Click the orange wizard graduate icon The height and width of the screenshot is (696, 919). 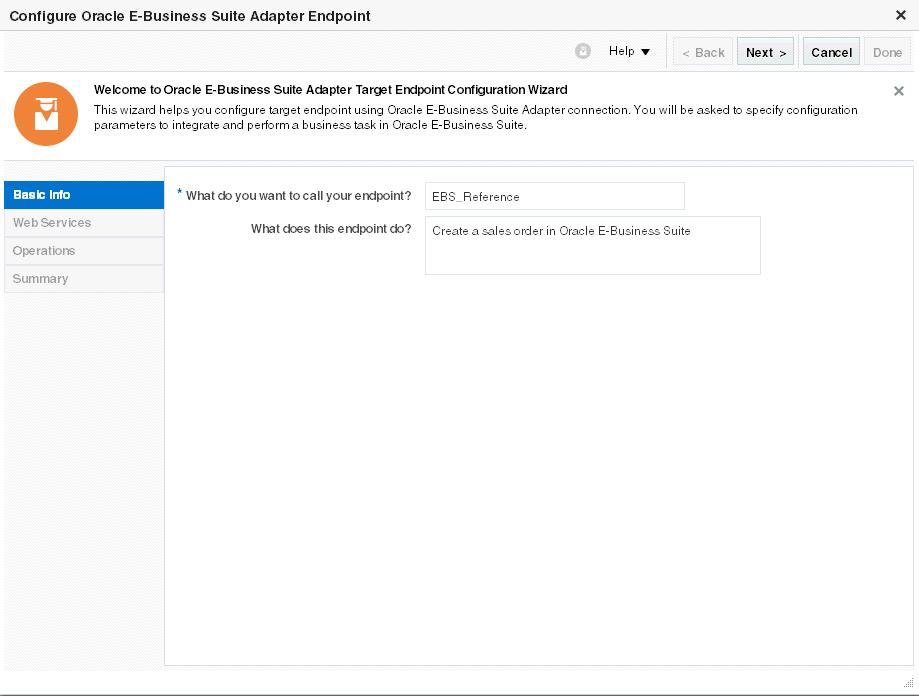coord(46,114)
